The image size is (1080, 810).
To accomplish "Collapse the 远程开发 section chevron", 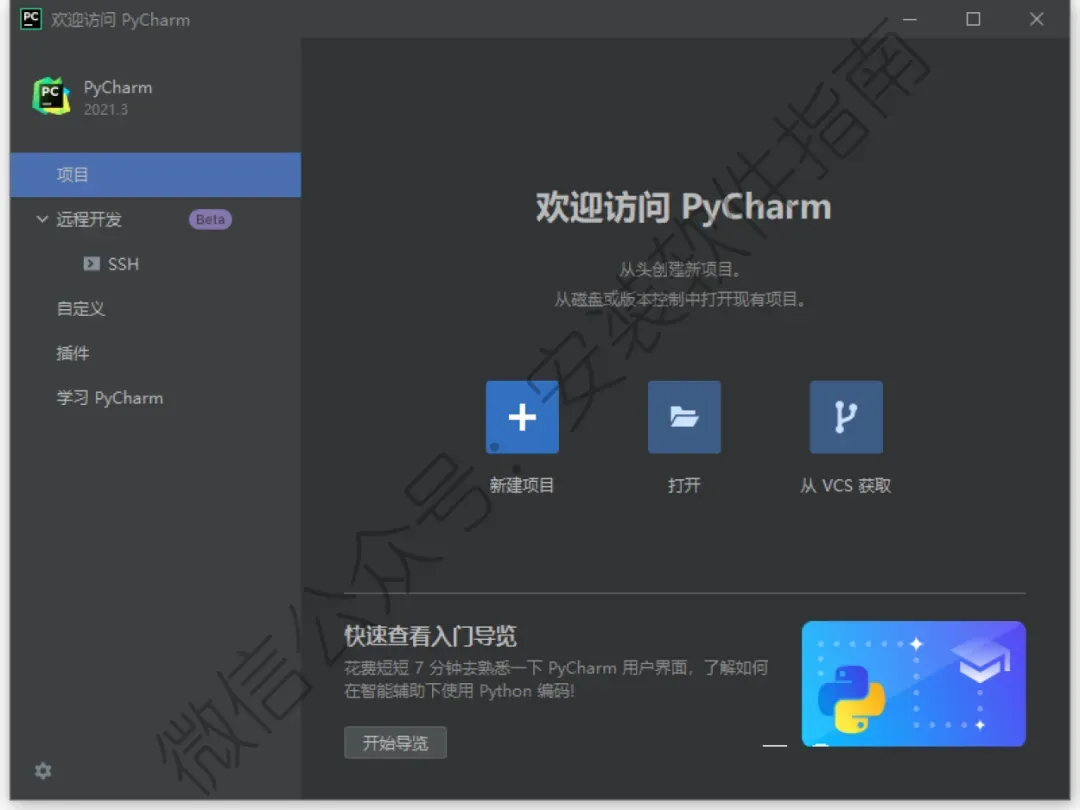I will (x=42, y=219).
